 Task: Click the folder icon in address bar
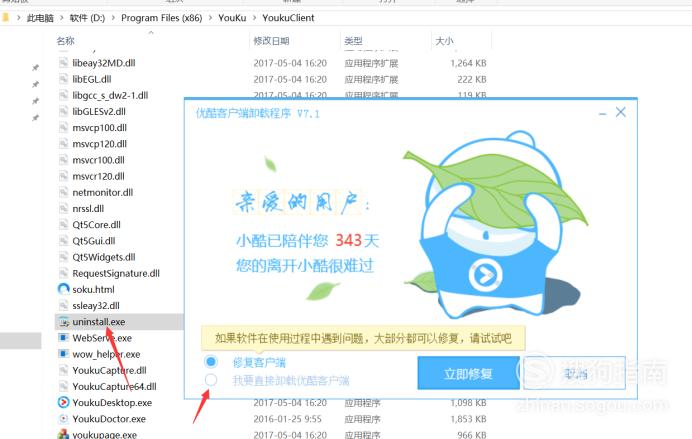point(6,18)
